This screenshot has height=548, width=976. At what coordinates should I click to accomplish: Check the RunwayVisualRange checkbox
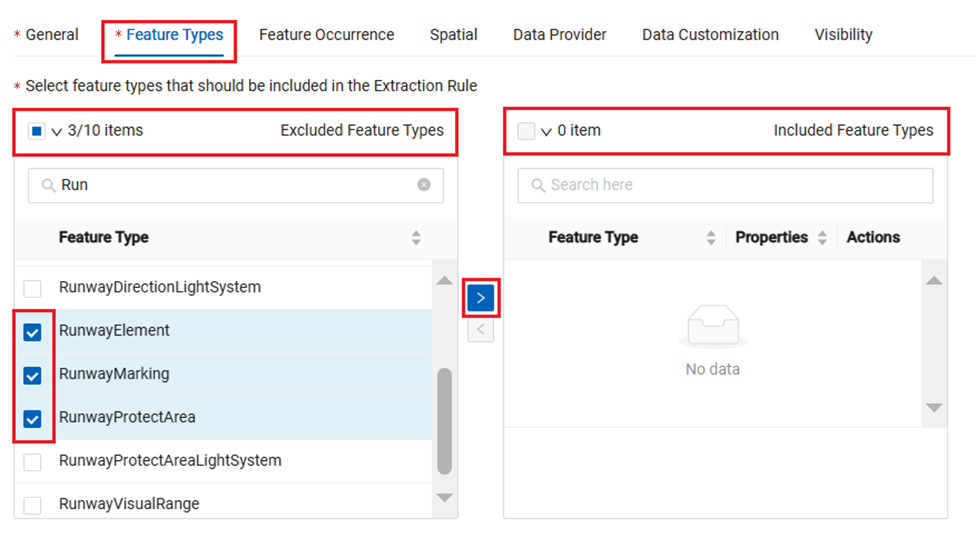tap(32, 505)
